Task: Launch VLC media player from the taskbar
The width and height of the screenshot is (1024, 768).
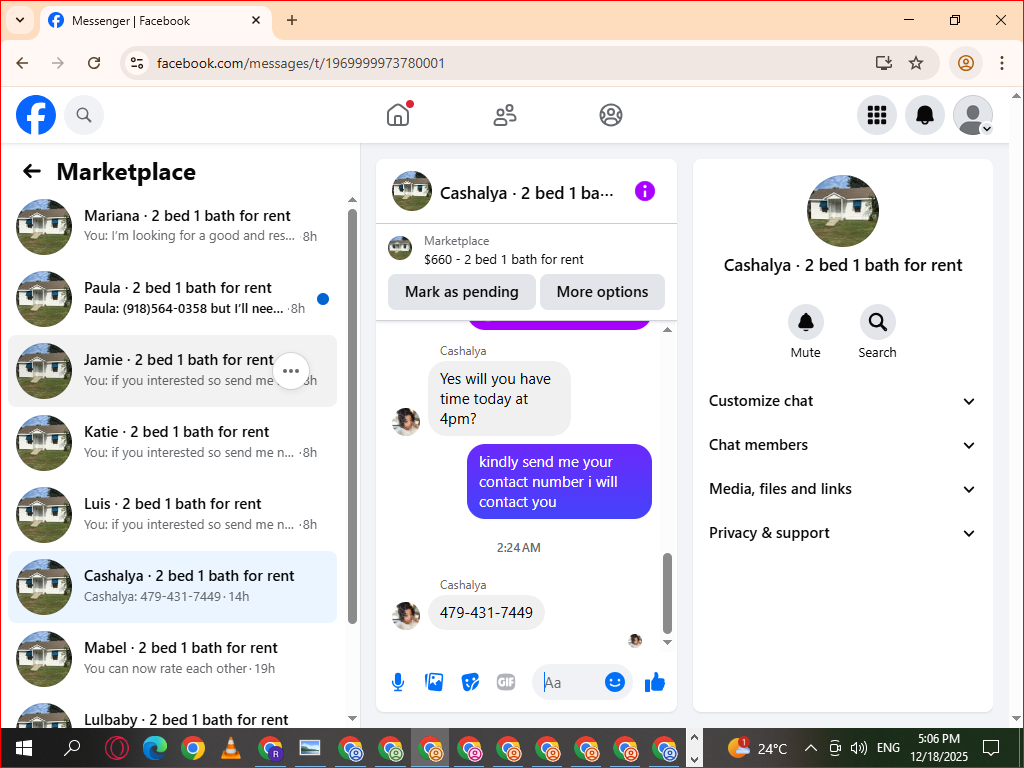Action: click(x=231, y=748)
